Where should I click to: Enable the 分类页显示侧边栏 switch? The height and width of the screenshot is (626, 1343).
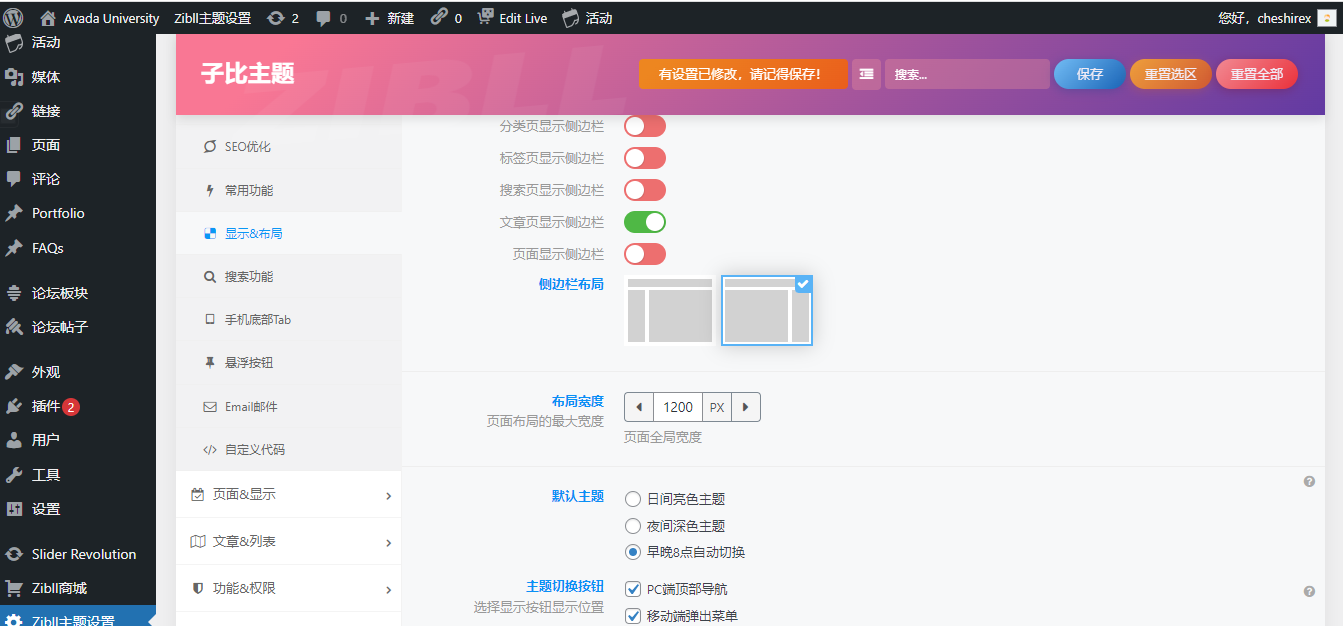644,126
